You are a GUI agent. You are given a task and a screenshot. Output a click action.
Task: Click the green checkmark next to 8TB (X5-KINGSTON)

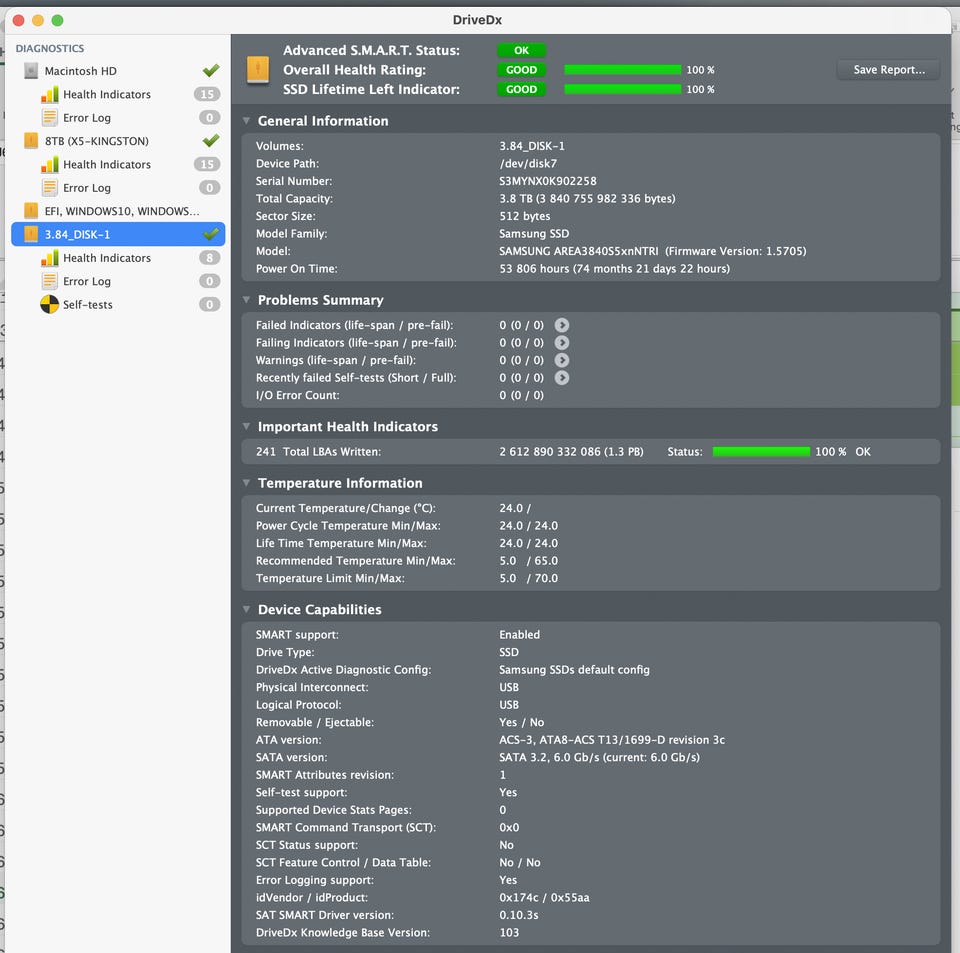[211, 140]
